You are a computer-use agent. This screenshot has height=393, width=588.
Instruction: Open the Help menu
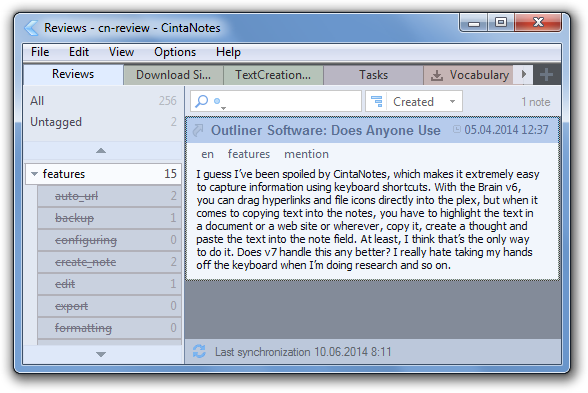click(x=228, y=52)
